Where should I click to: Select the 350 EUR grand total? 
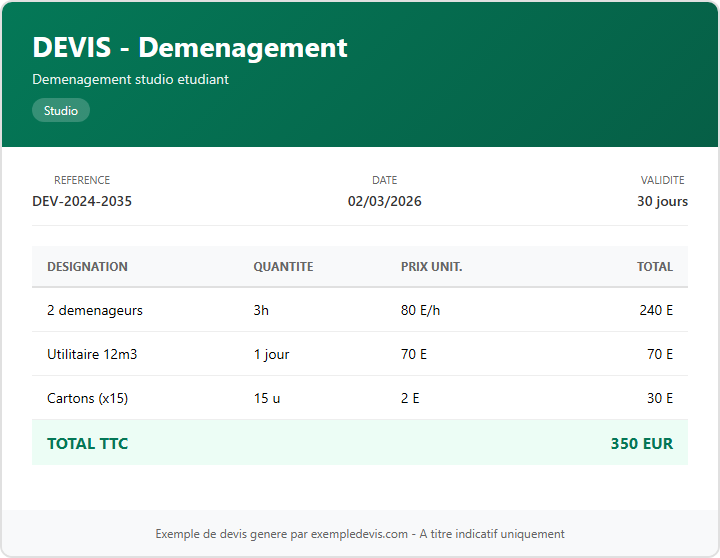[641, 443]
